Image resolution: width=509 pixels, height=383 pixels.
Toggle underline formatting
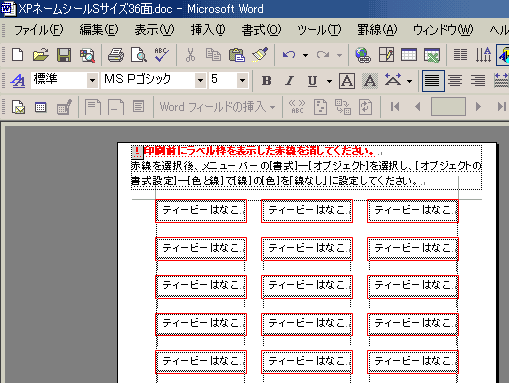(x=312, y=80)
